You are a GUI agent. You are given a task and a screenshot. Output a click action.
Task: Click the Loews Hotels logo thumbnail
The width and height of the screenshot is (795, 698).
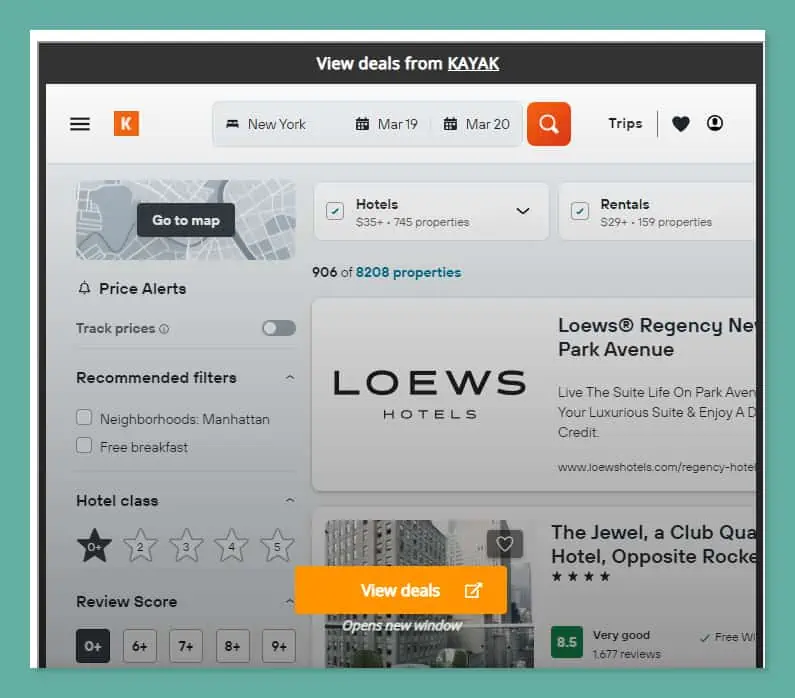(429, 394)
